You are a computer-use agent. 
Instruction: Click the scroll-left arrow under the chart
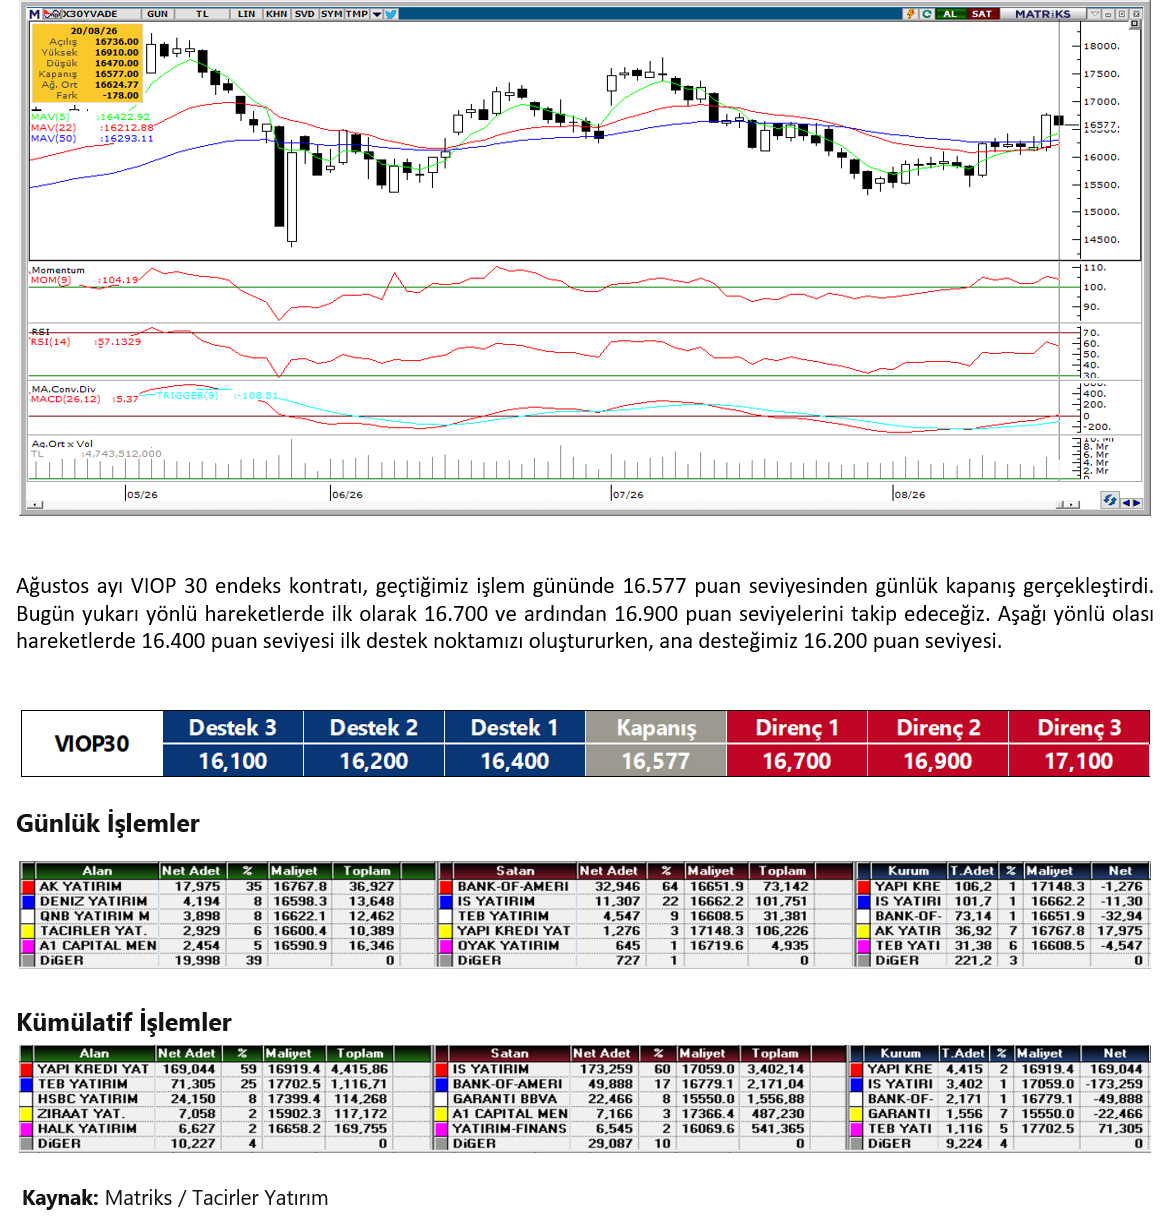(36, 504)
